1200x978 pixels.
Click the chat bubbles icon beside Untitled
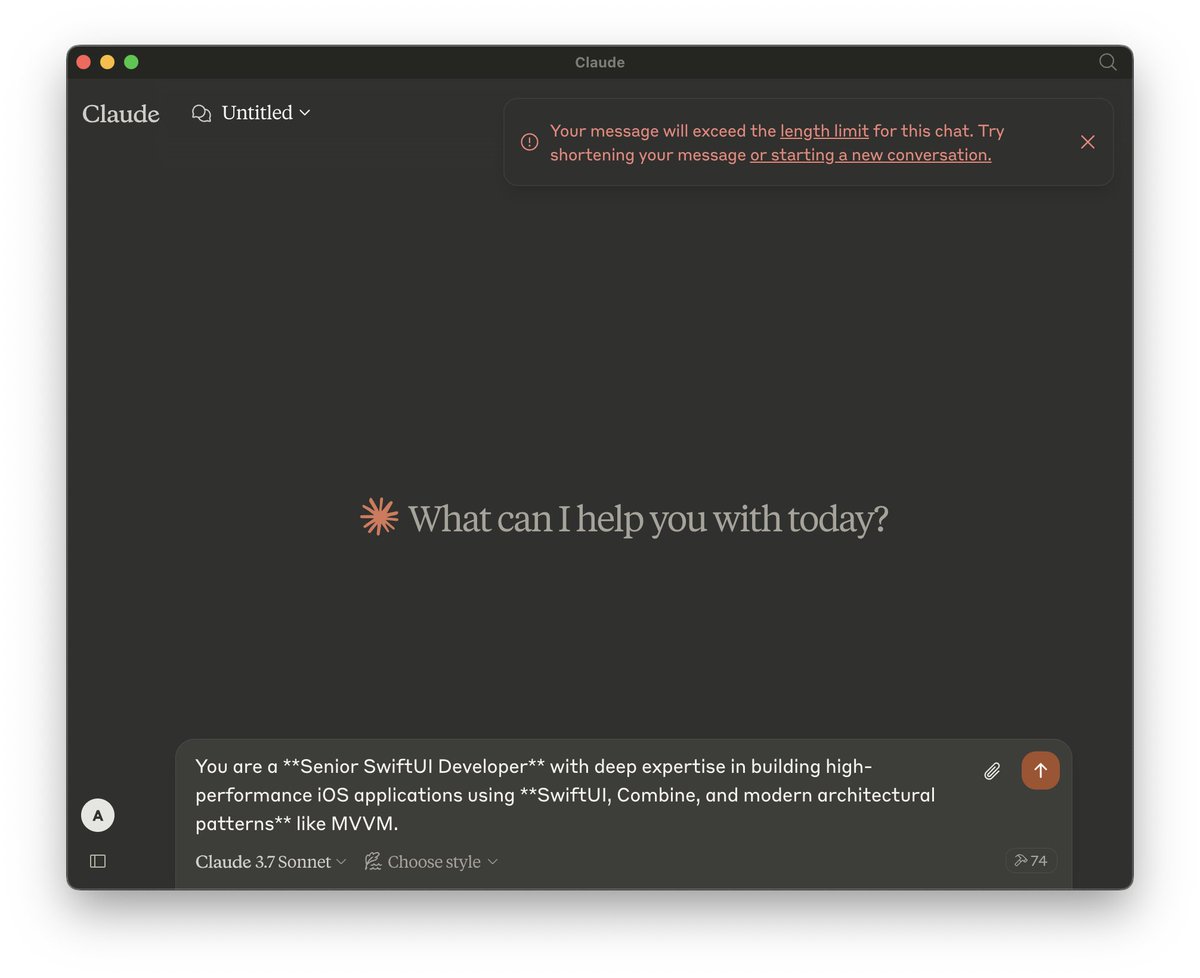coord(201,113)
